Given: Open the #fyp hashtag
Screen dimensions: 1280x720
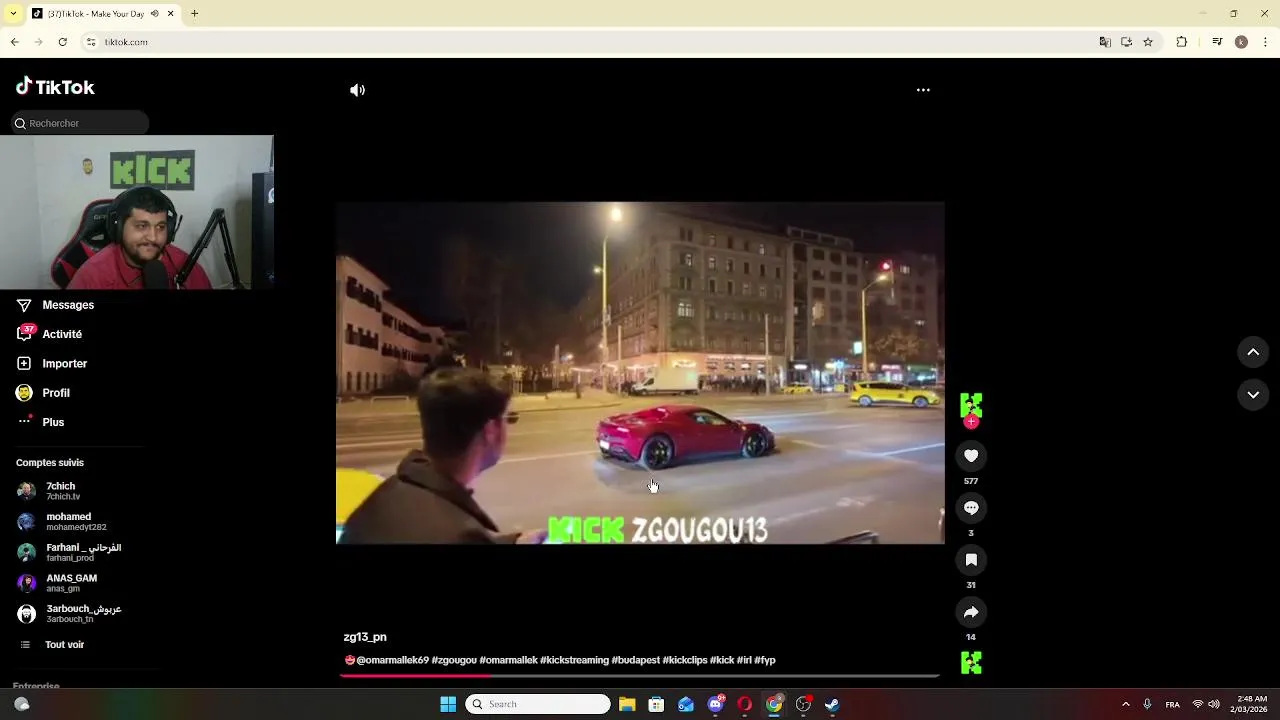Looking at the screenshot, I should click(x=765, y=660).
